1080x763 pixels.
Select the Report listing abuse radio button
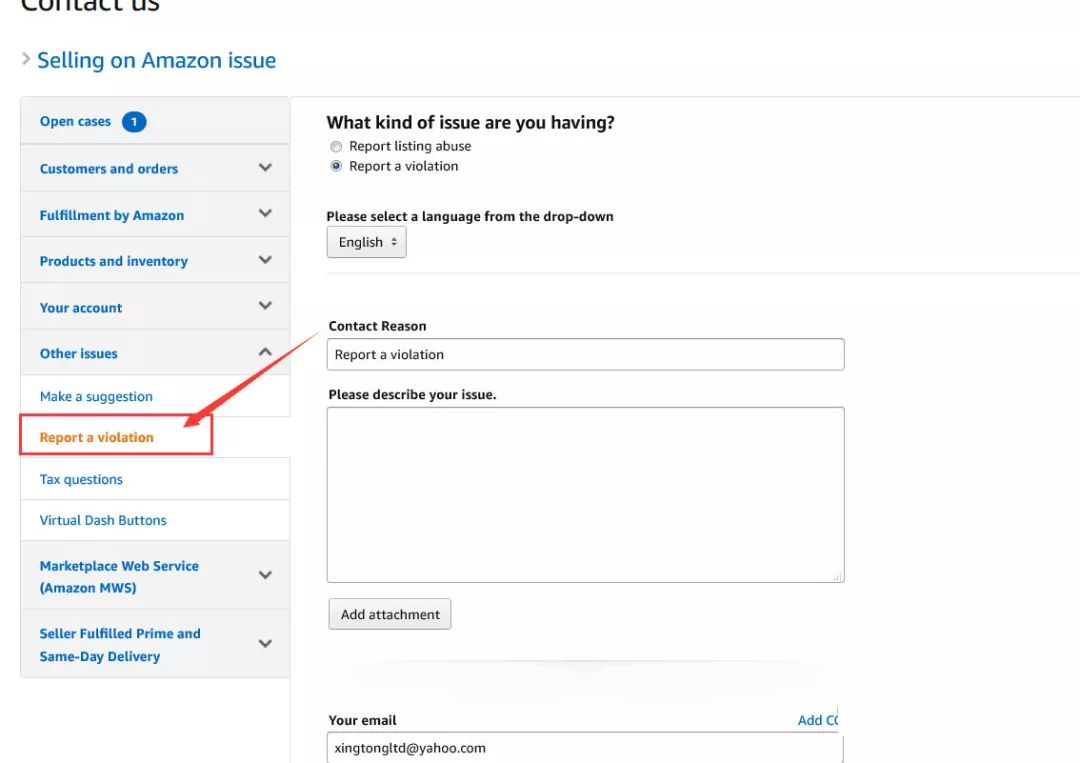coord(336,147)
